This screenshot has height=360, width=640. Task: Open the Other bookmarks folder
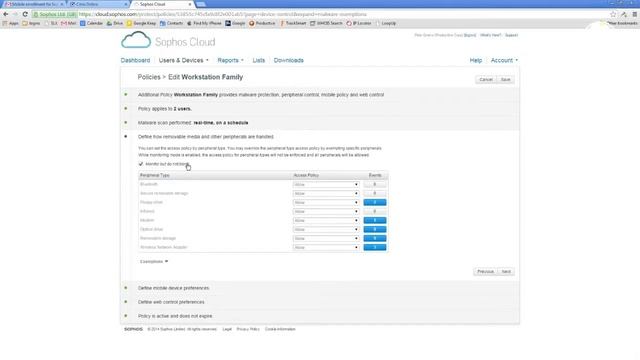(619, 23)
